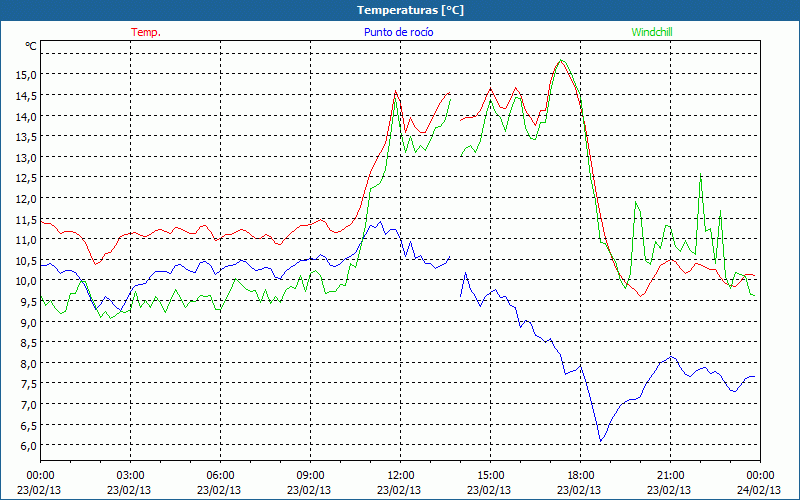Viewport: 800px width, 500px height.
Task: Click the 15,0 value on temperature axis
Action: 26,75
